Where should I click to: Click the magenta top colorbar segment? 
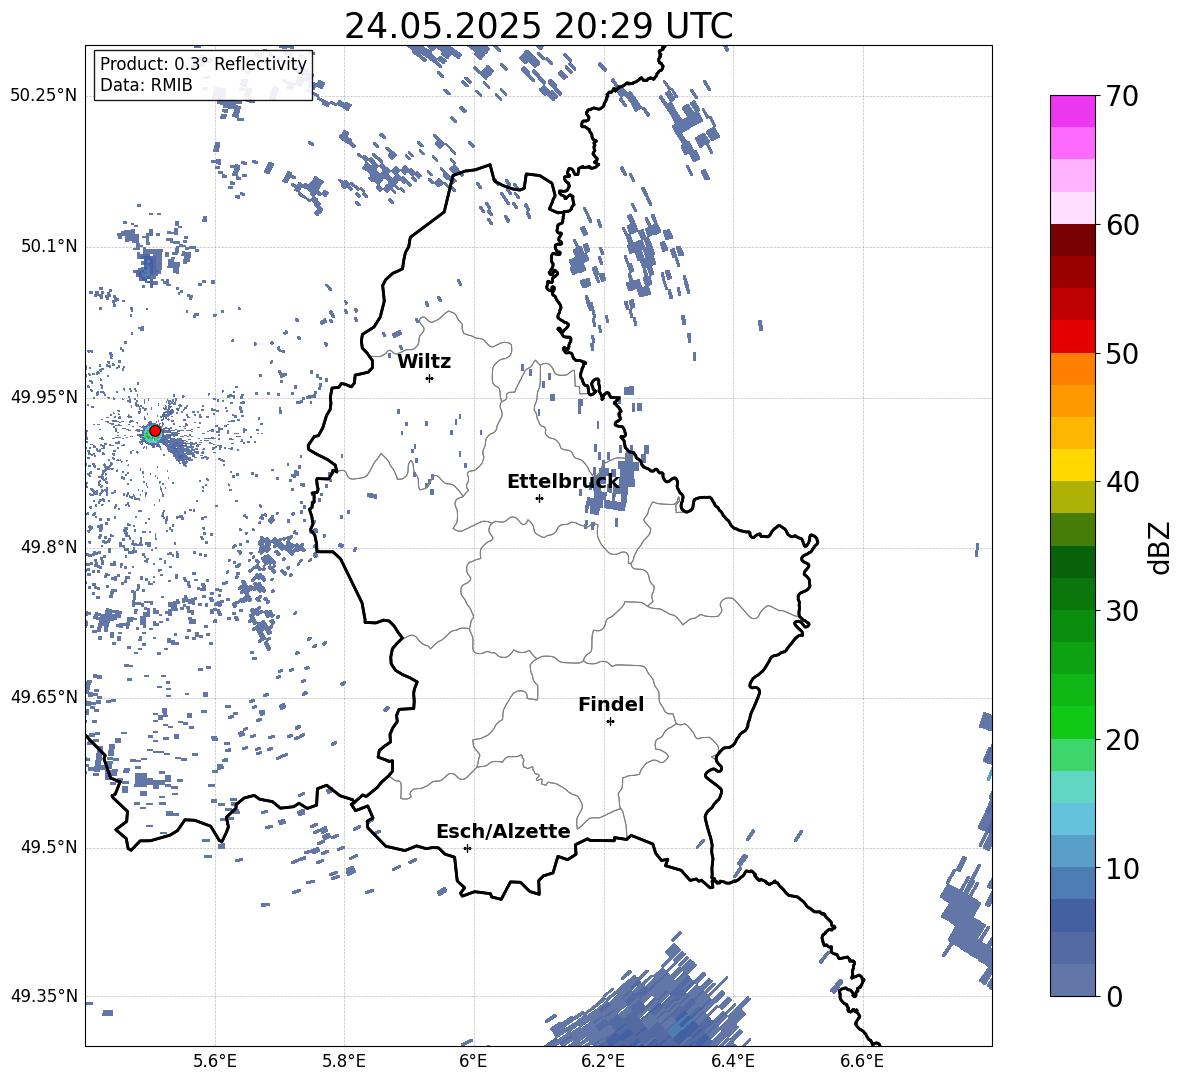pyautogui.click(x=1073, y=111)
